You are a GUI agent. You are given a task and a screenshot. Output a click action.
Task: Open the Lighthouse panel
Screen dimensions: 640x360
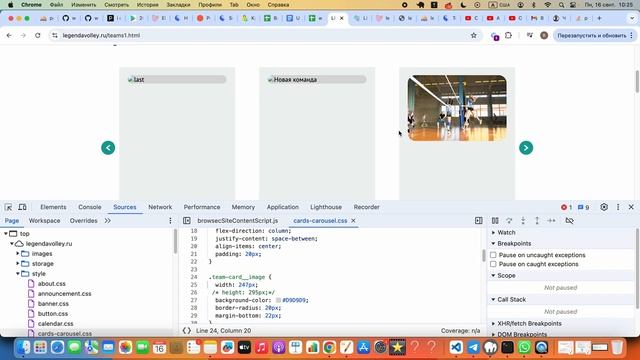326,207
